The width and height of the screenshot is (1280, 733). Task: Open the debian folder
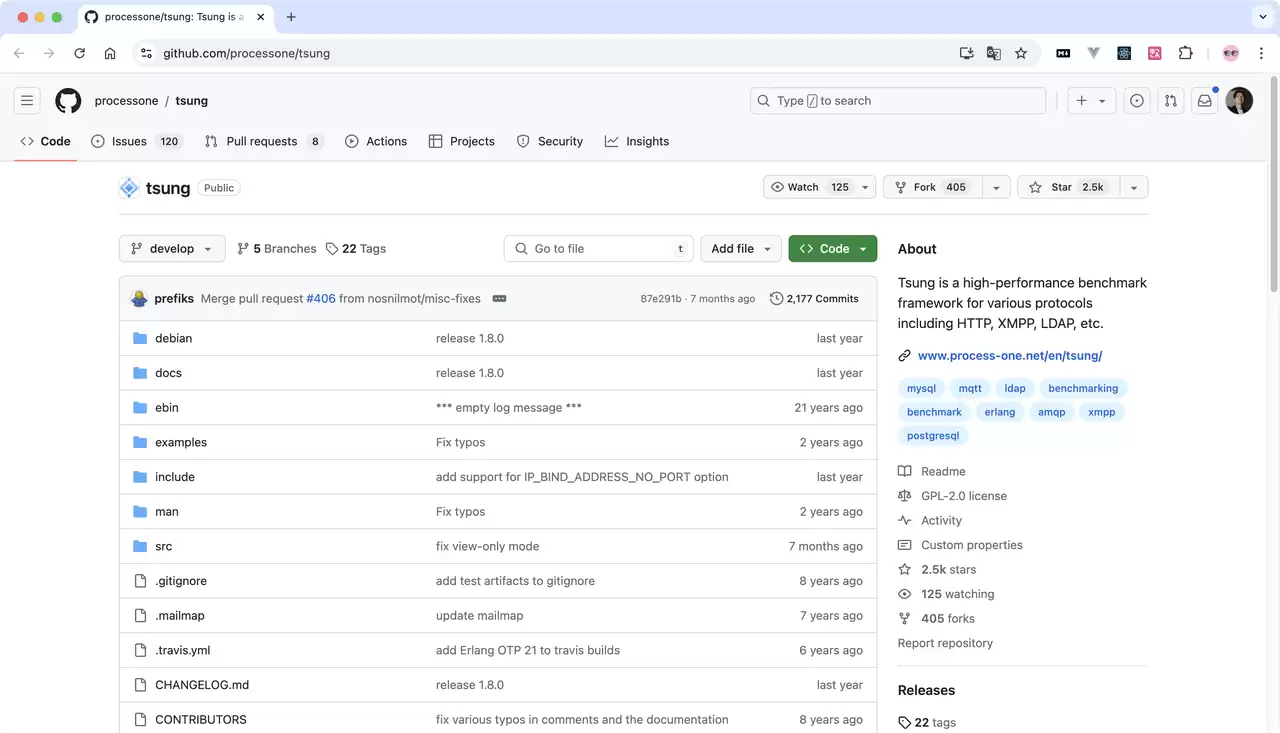pyautogui.click(x=173, y=338)
